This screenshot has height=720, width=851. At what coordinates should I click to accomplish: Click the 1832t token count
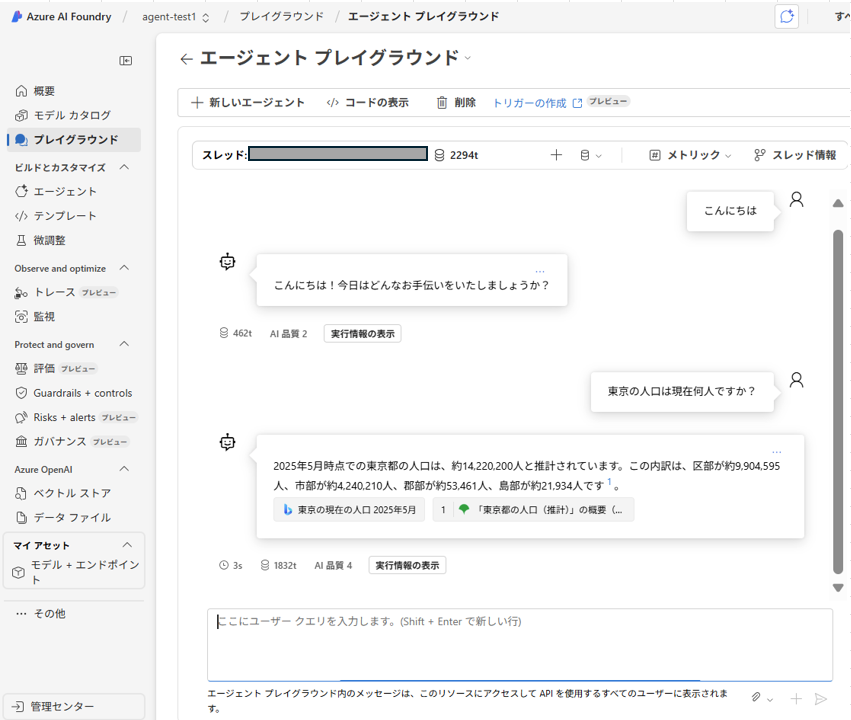[278, 565]
